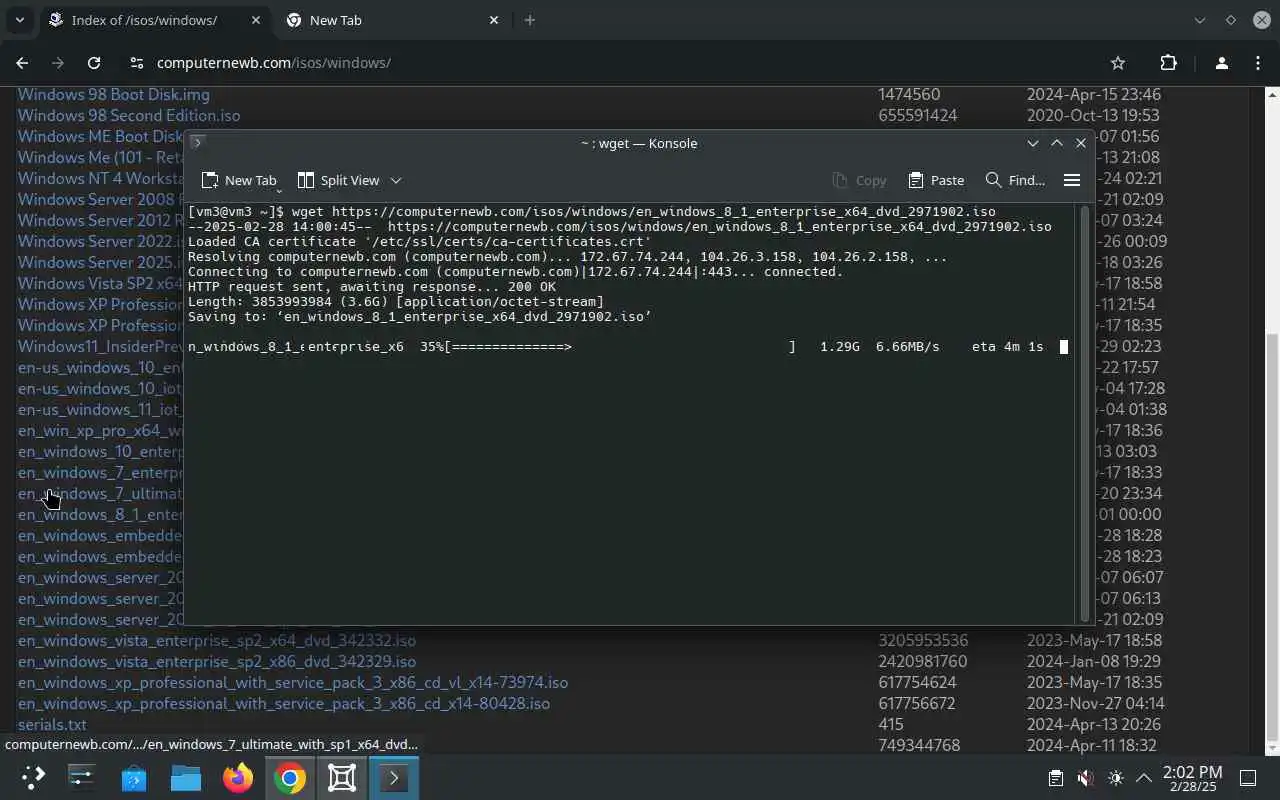Click date '2023-Nov-27 04:14'
The width and height of the screenshot is (1280, 800).
point(1095,703)
